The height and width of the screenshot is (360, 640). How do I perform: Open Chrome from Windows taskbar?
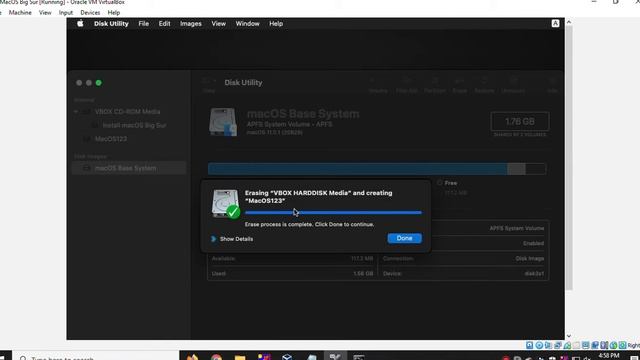click(x=216, y=357)
